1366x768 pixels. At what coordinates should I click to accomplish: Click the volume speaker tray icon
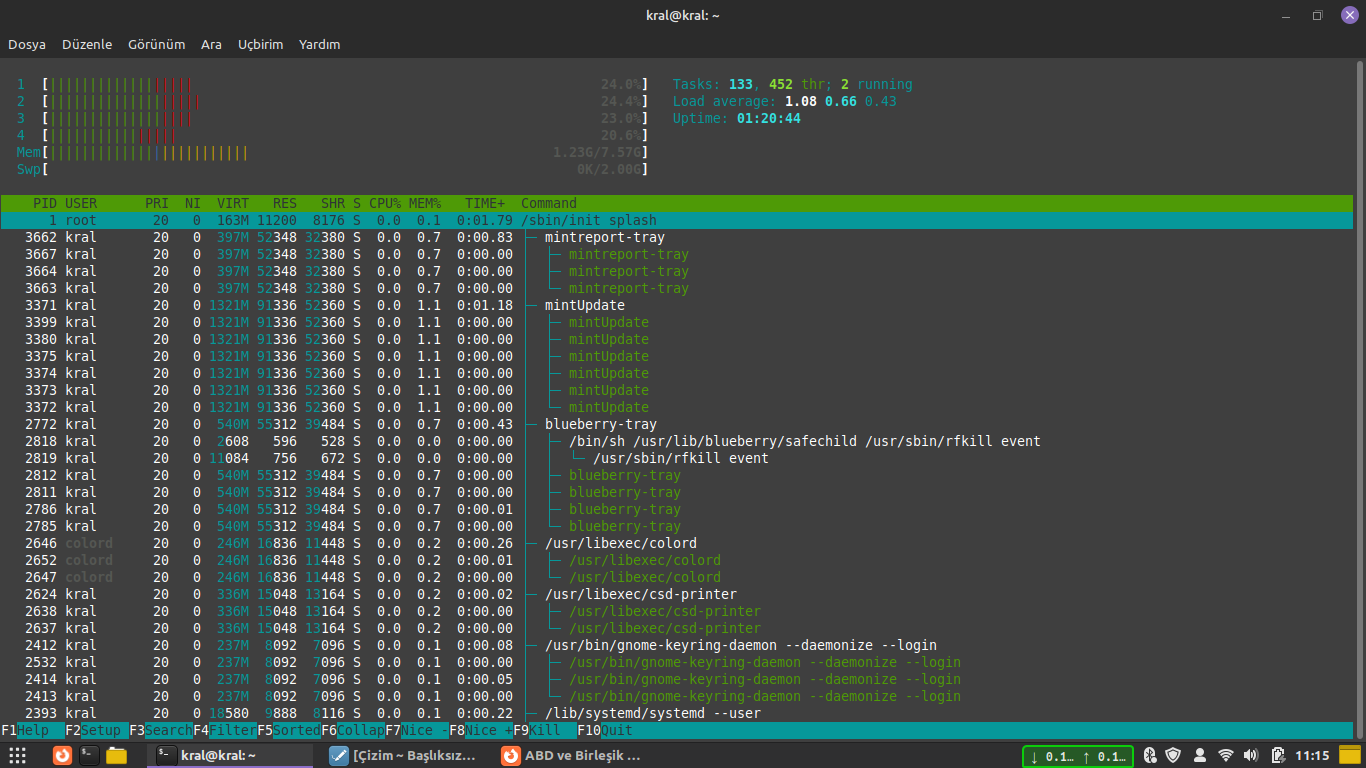1251,756
